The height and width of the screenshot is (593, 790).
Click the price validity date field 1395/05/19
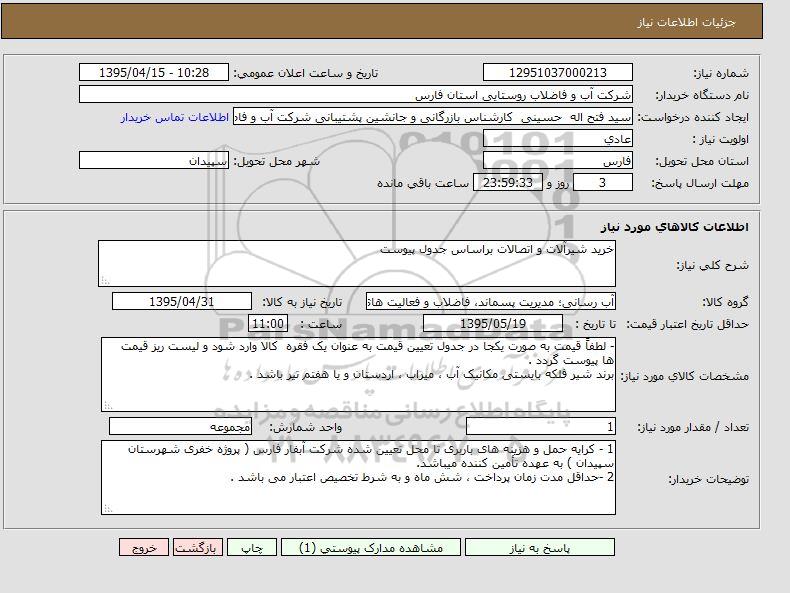tap(493, 323)
